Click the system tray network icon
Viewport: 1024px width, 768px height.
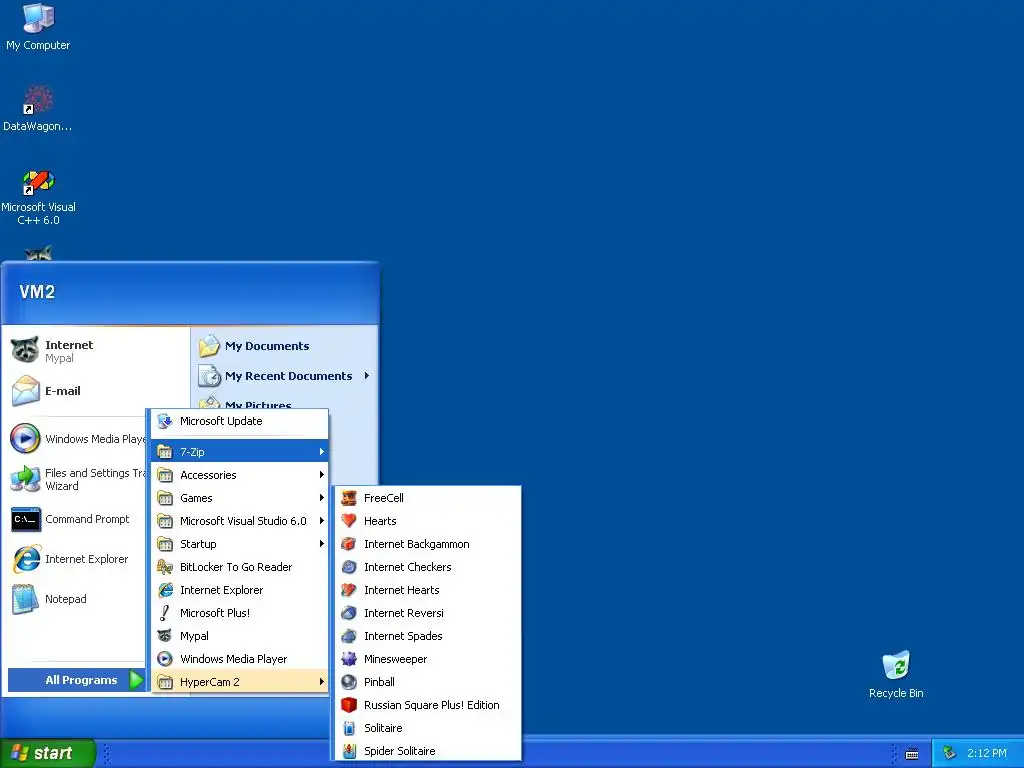coord(950,753)
